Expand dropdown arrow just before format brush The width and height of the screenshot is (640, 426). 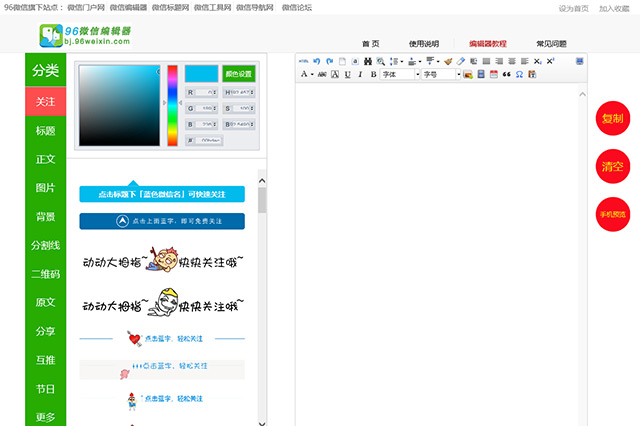coord(438,62)
